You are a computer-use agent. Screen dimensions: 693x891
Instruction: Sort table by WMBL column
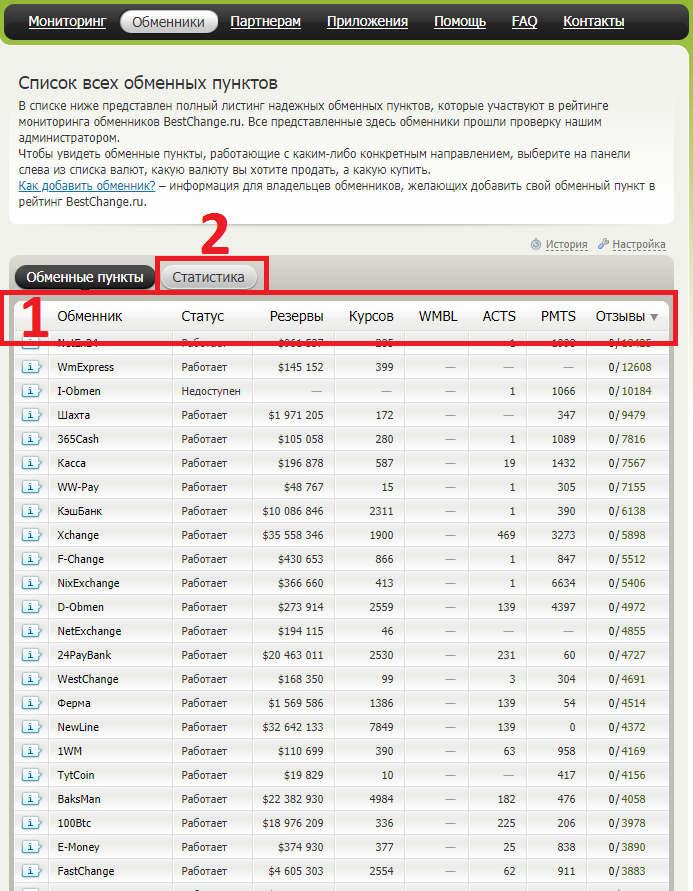tap(438, 317)
